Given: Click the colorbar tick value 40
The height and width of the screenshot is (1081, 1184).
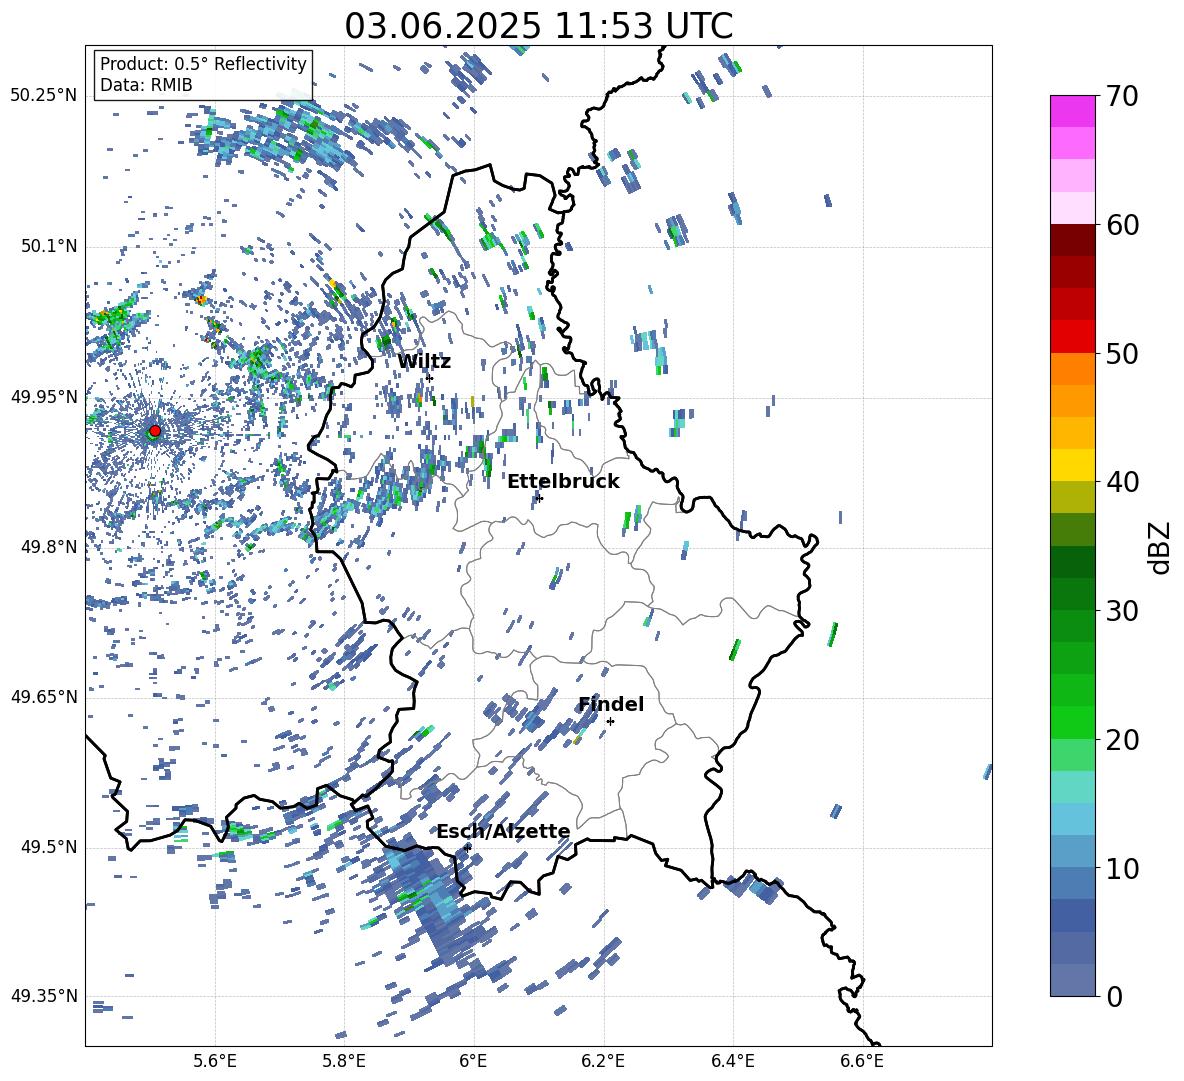Looking at the screenshot, I should point(1121,482).
